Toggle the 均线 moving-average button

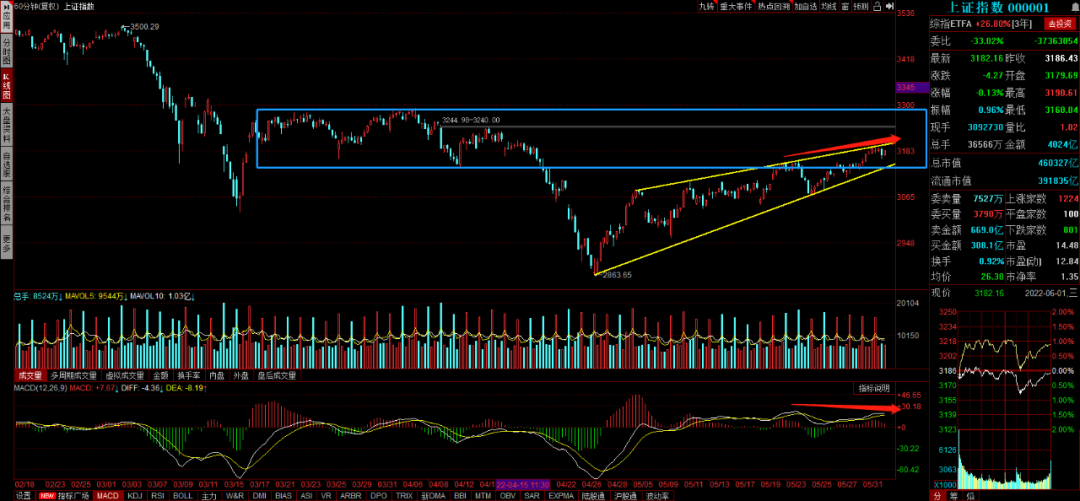pos(829,6)
